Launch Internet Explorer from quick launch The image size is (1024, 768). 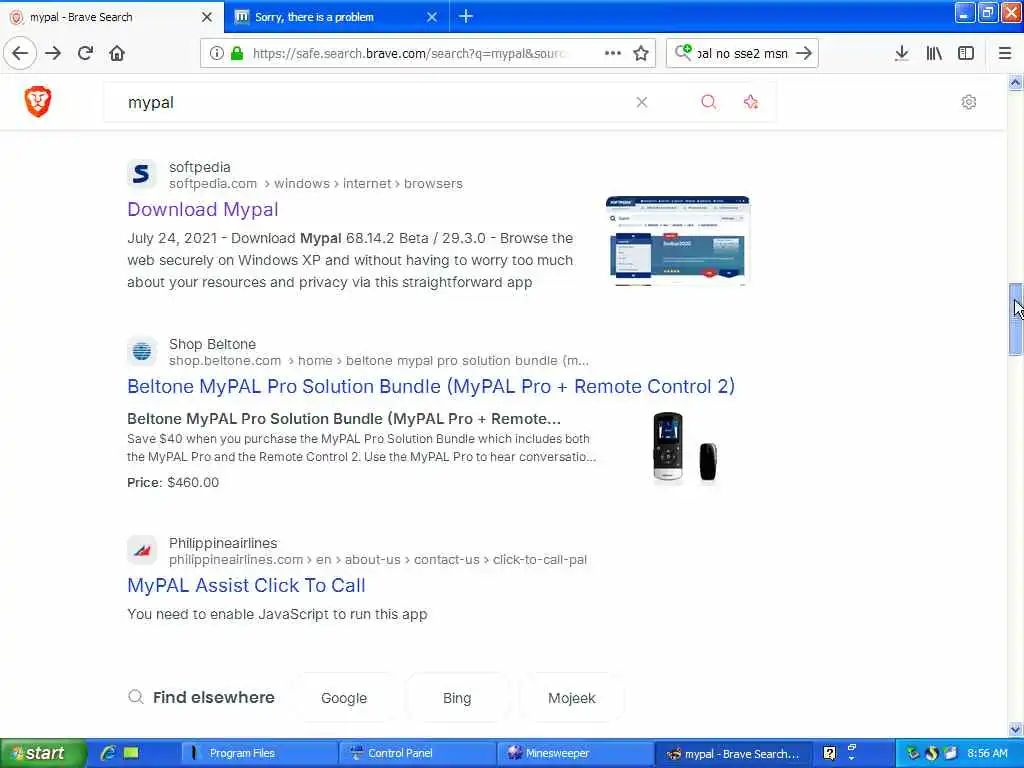[108, 753]
